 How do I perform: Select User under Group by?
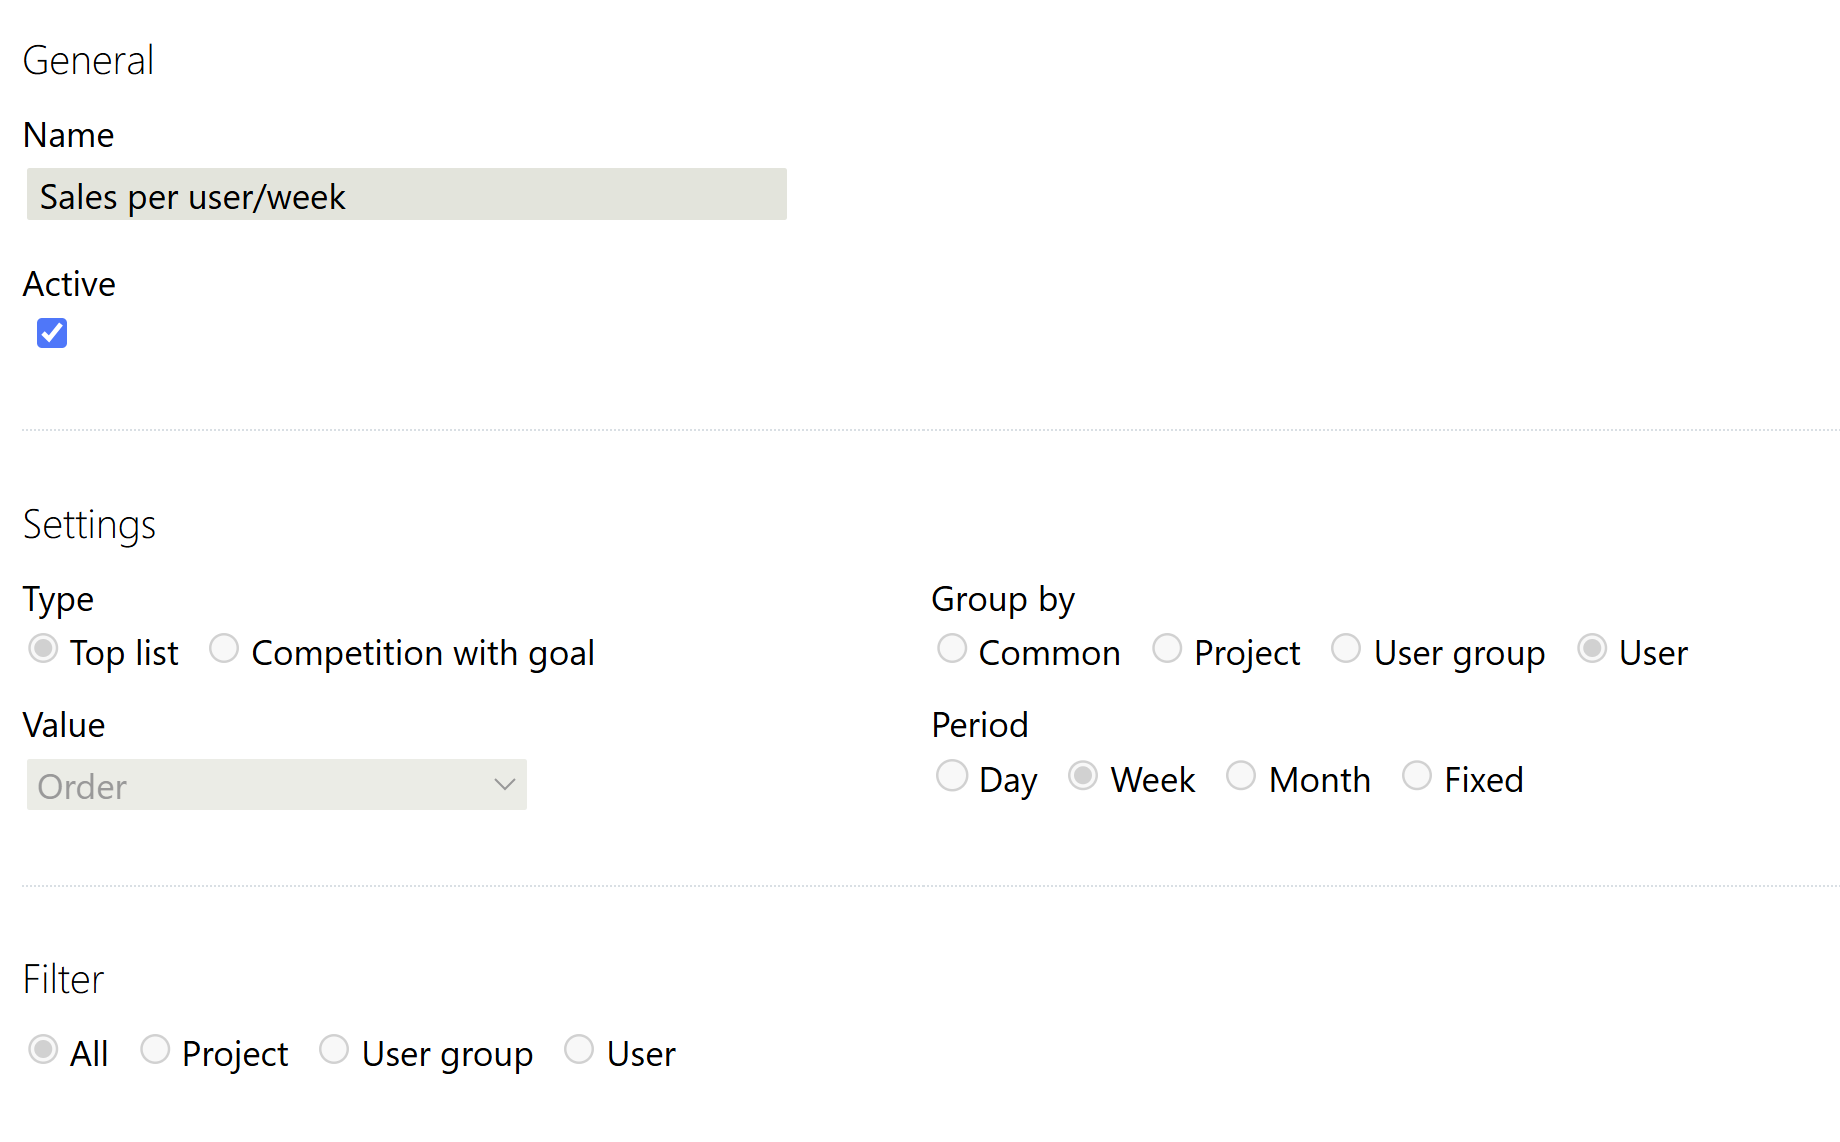(1592, 649)
